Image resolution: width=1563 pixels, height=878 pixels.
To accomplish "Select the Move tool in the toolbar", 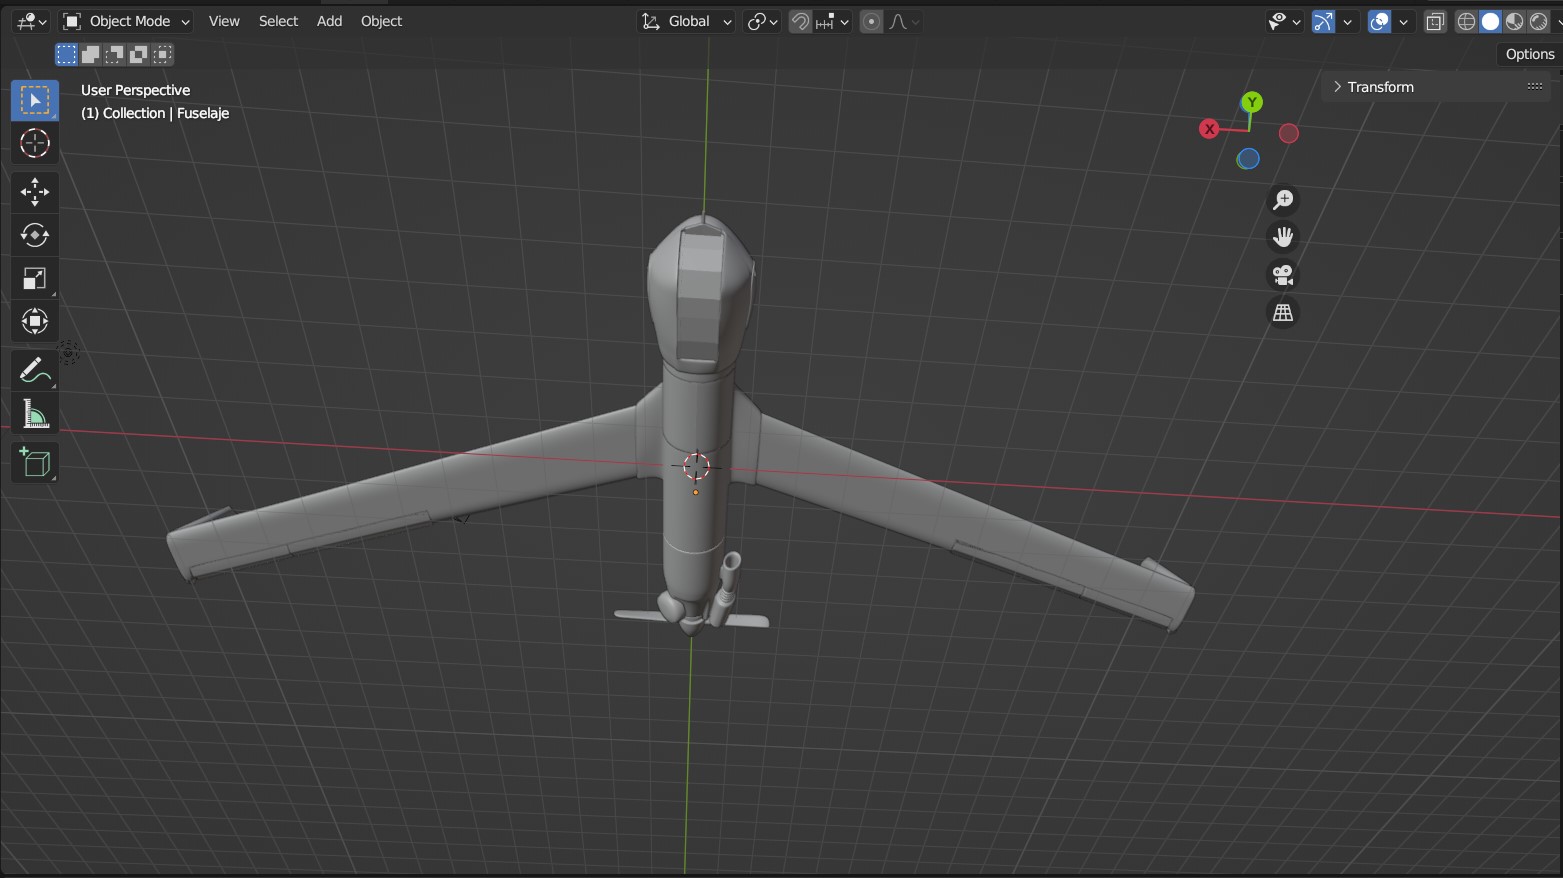I will coord(34,191).
